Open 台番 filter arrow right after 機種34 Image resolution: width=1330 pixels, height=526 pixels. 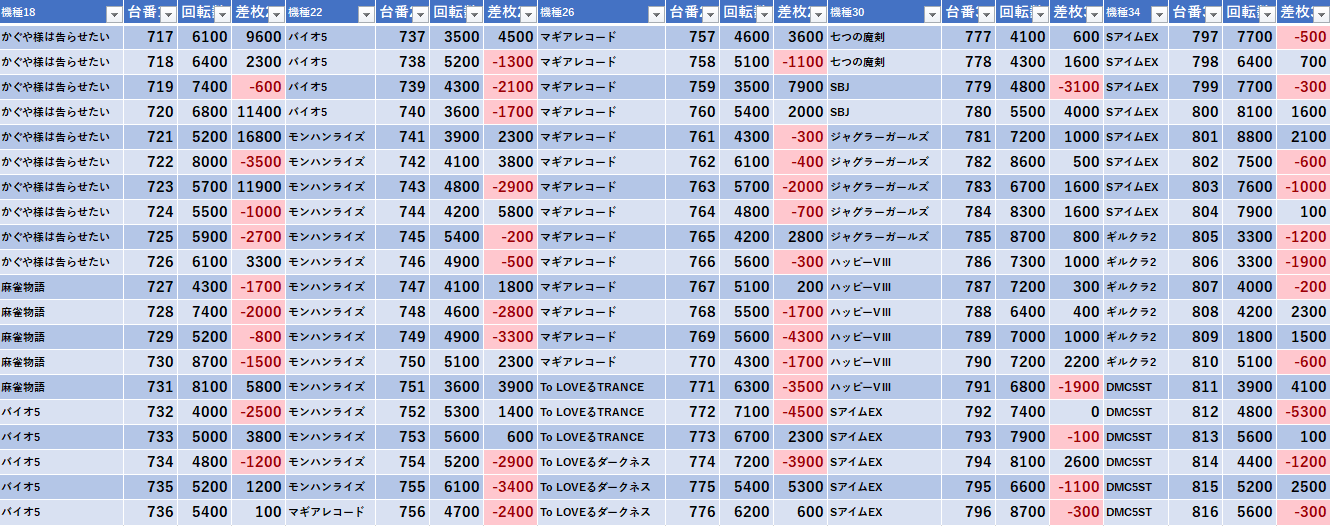[1212, 13]
